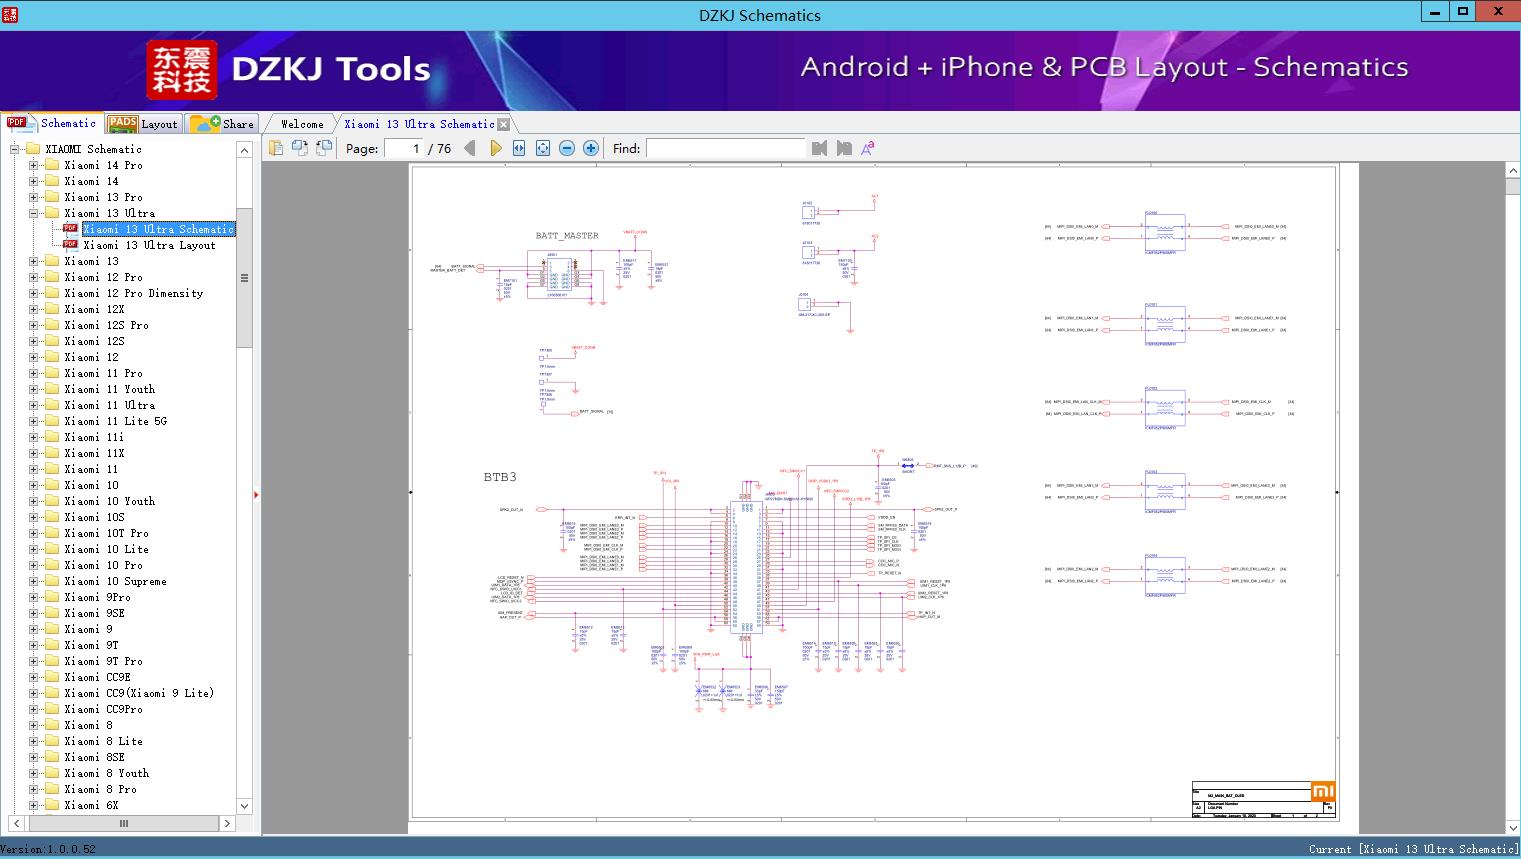Click the BATT_MASTER label on the schematic
The image size is (1521, 859).
pos(567,236)
